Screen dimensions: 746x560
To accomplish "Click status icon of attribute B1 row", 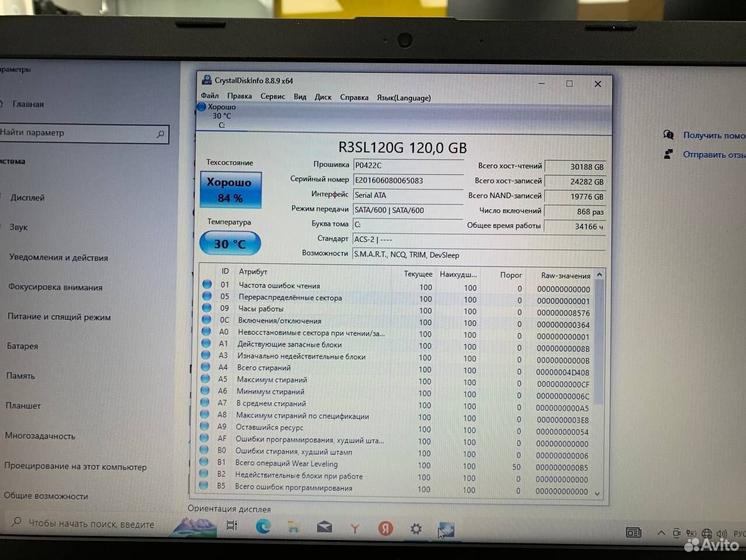I will pos(204,462).
